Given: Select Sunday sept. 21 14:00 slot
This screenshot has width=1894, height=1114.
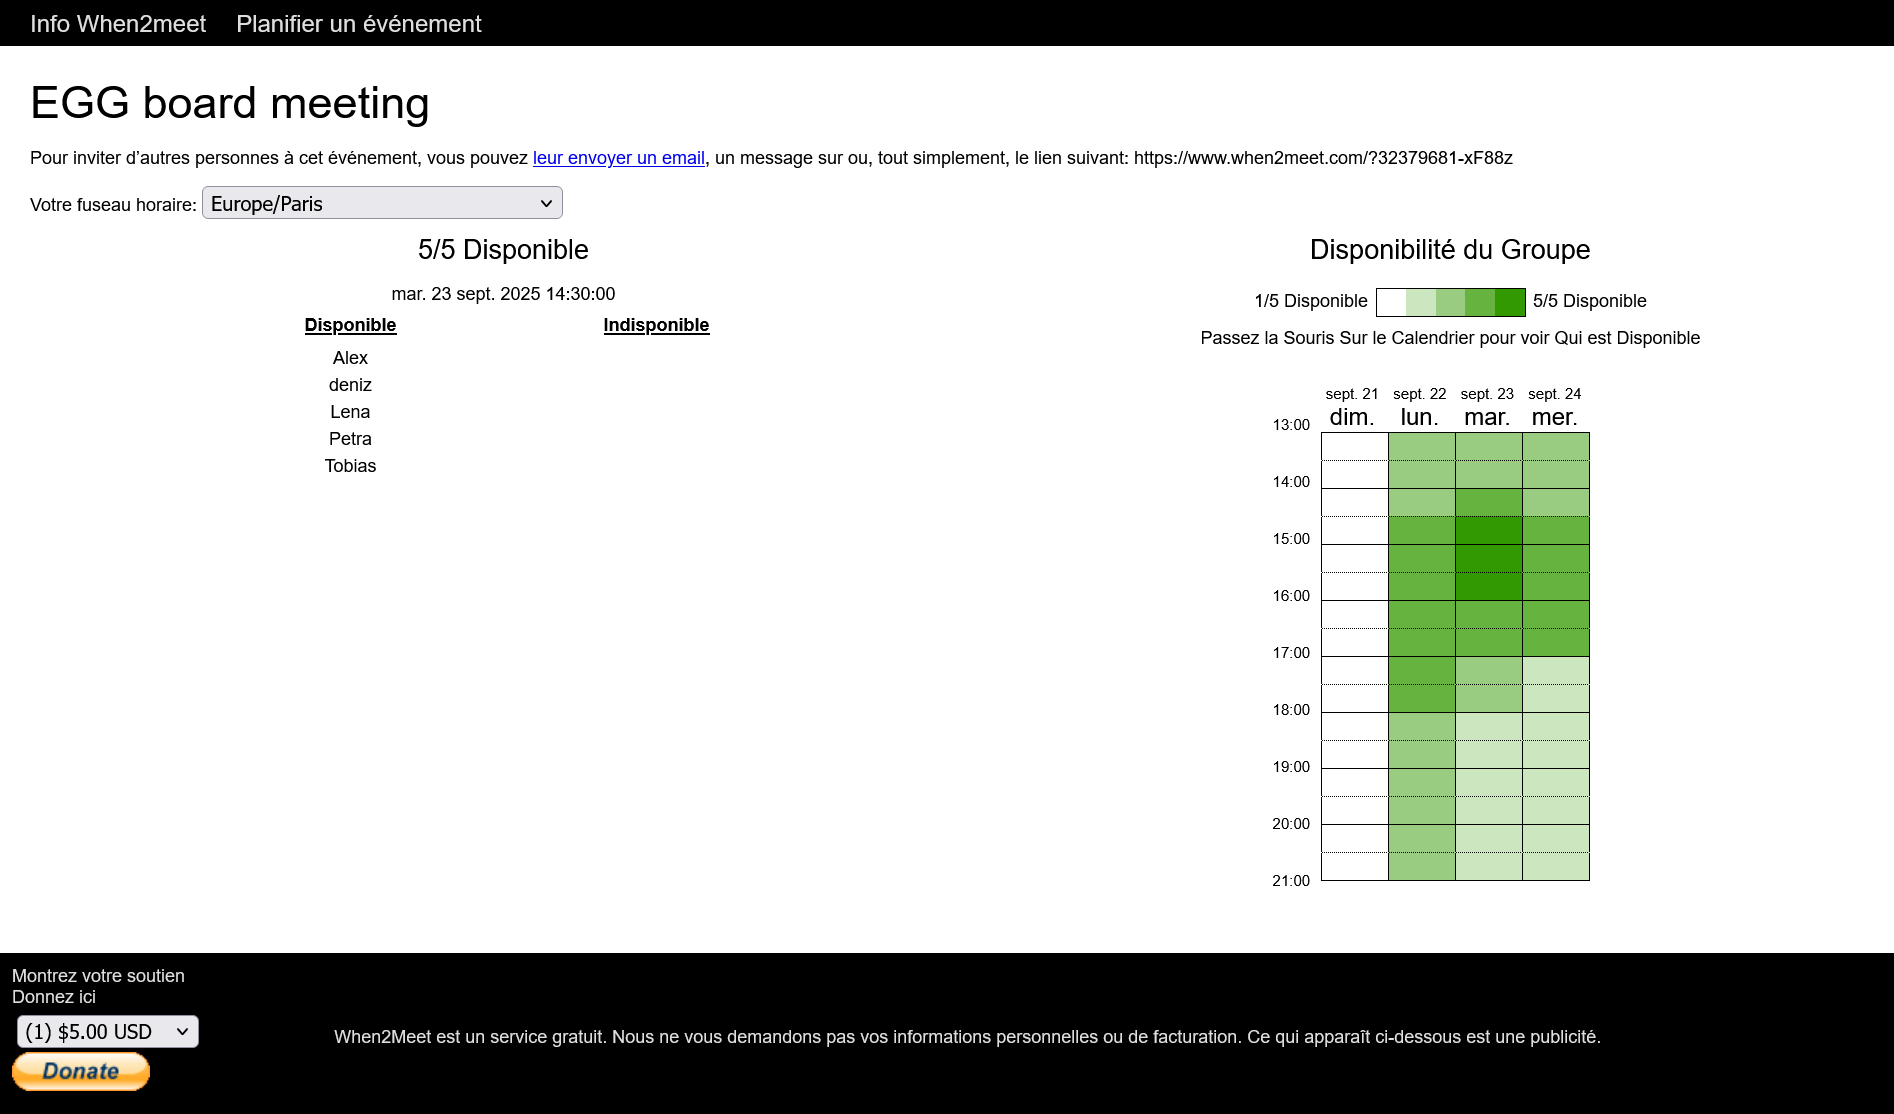Looking at the screenshot, I should 1354,502.
